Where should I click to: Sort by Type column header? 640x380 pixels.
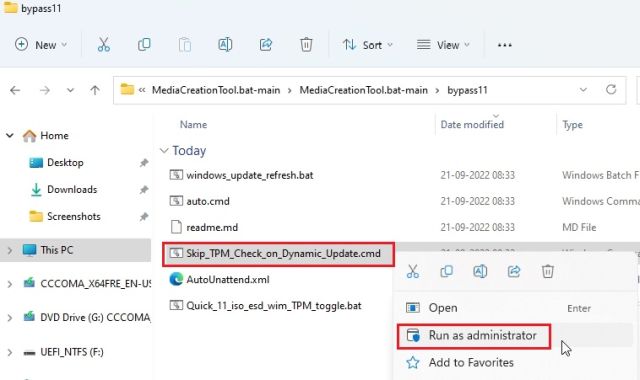tap(572, 124)
